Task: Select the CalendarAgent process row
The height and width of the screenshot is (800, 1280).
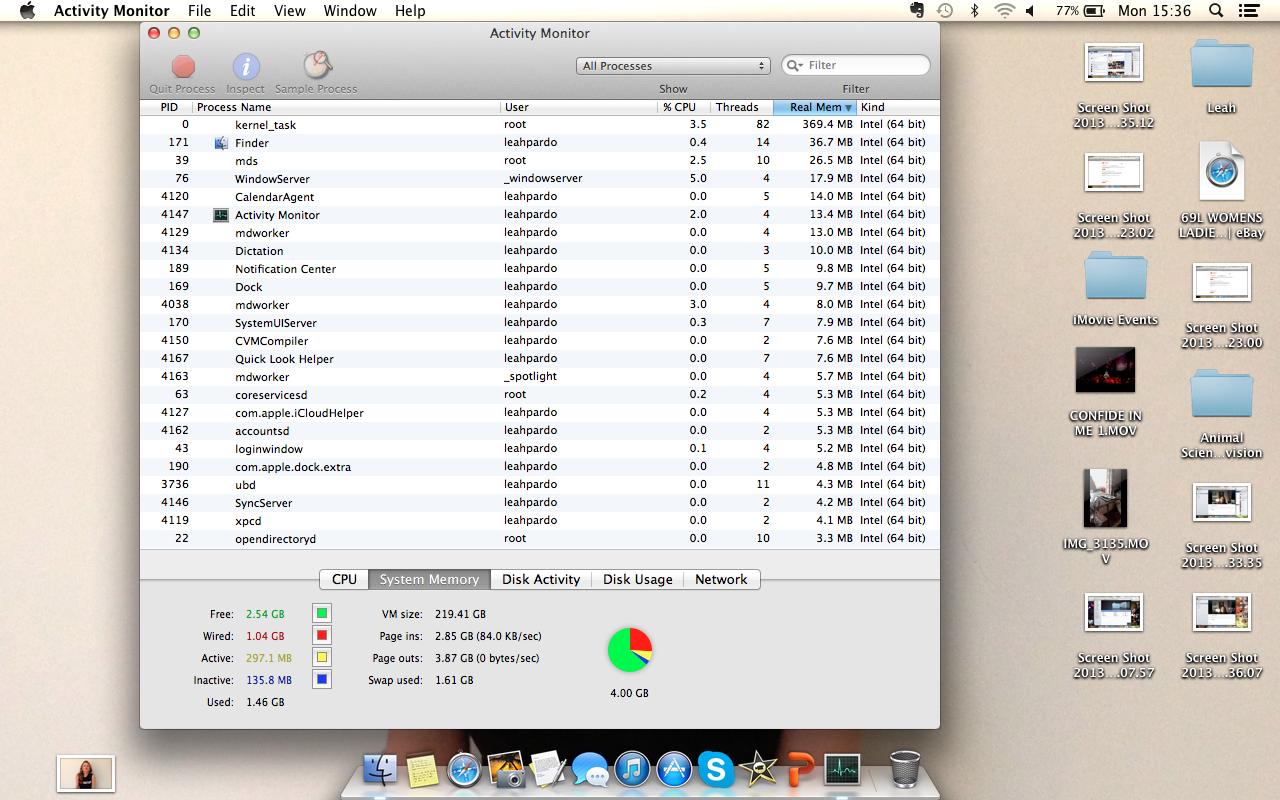Action: coord(540,197)
